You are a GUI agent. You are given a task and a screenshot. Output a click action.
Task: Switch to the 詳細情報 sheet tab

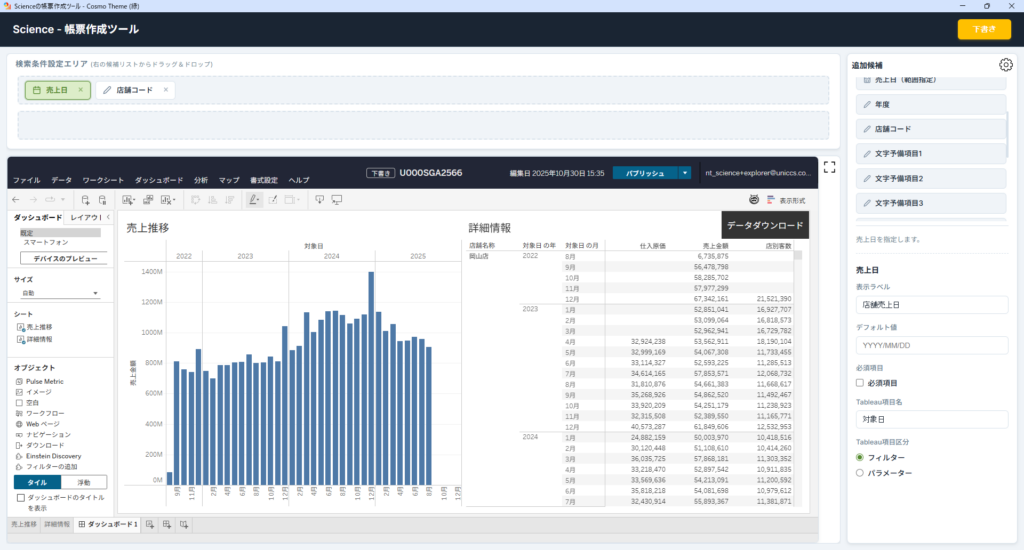tap(57, 525)
